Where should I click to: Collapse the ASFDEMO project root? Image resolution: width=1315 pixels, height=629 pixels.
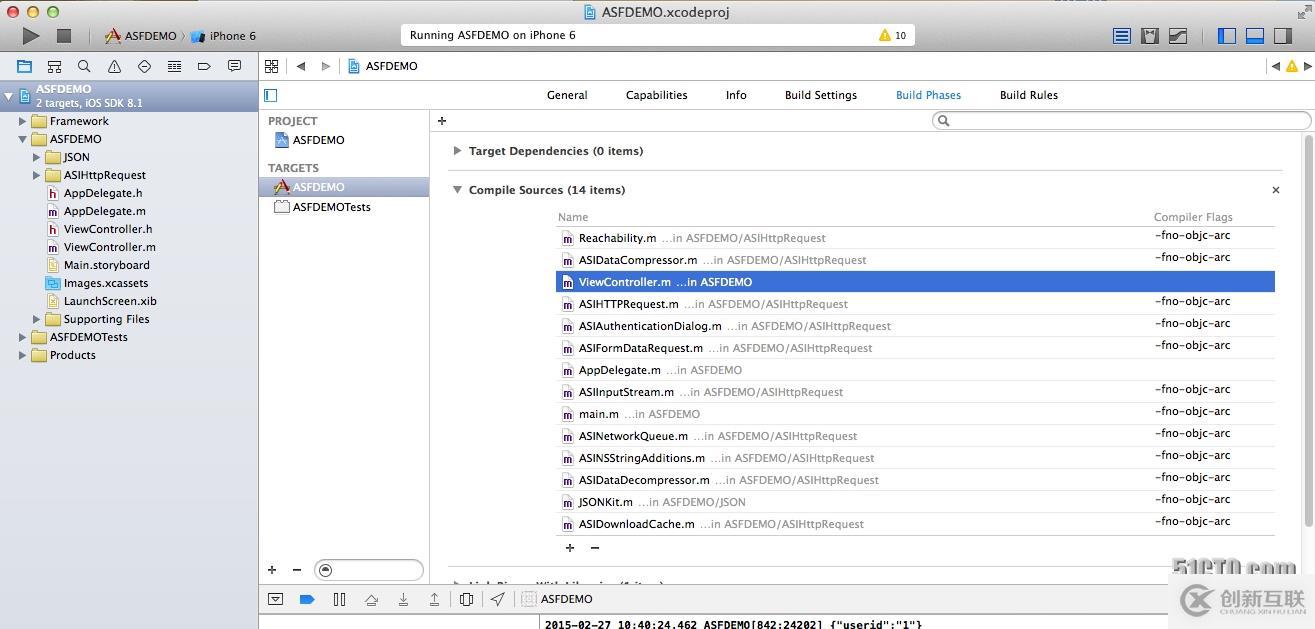click(x=9, y=96)
